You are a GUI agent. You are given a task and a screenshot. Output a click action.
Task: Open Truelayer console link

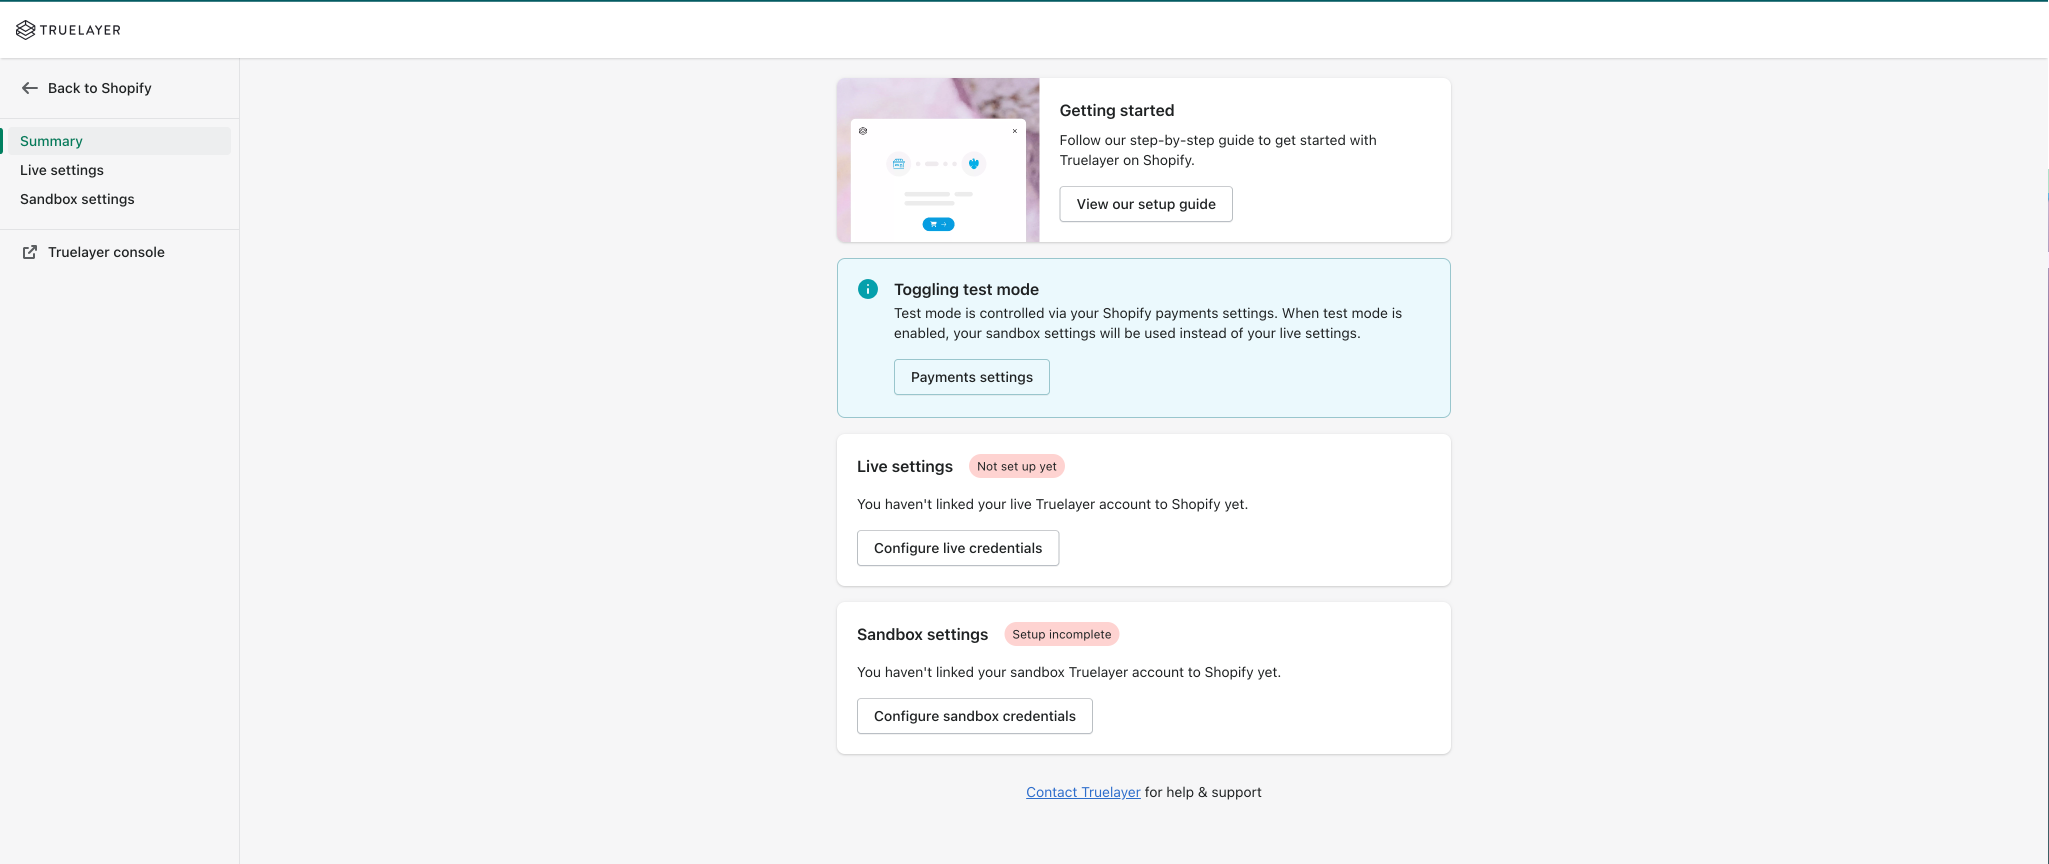pos(106,252)
